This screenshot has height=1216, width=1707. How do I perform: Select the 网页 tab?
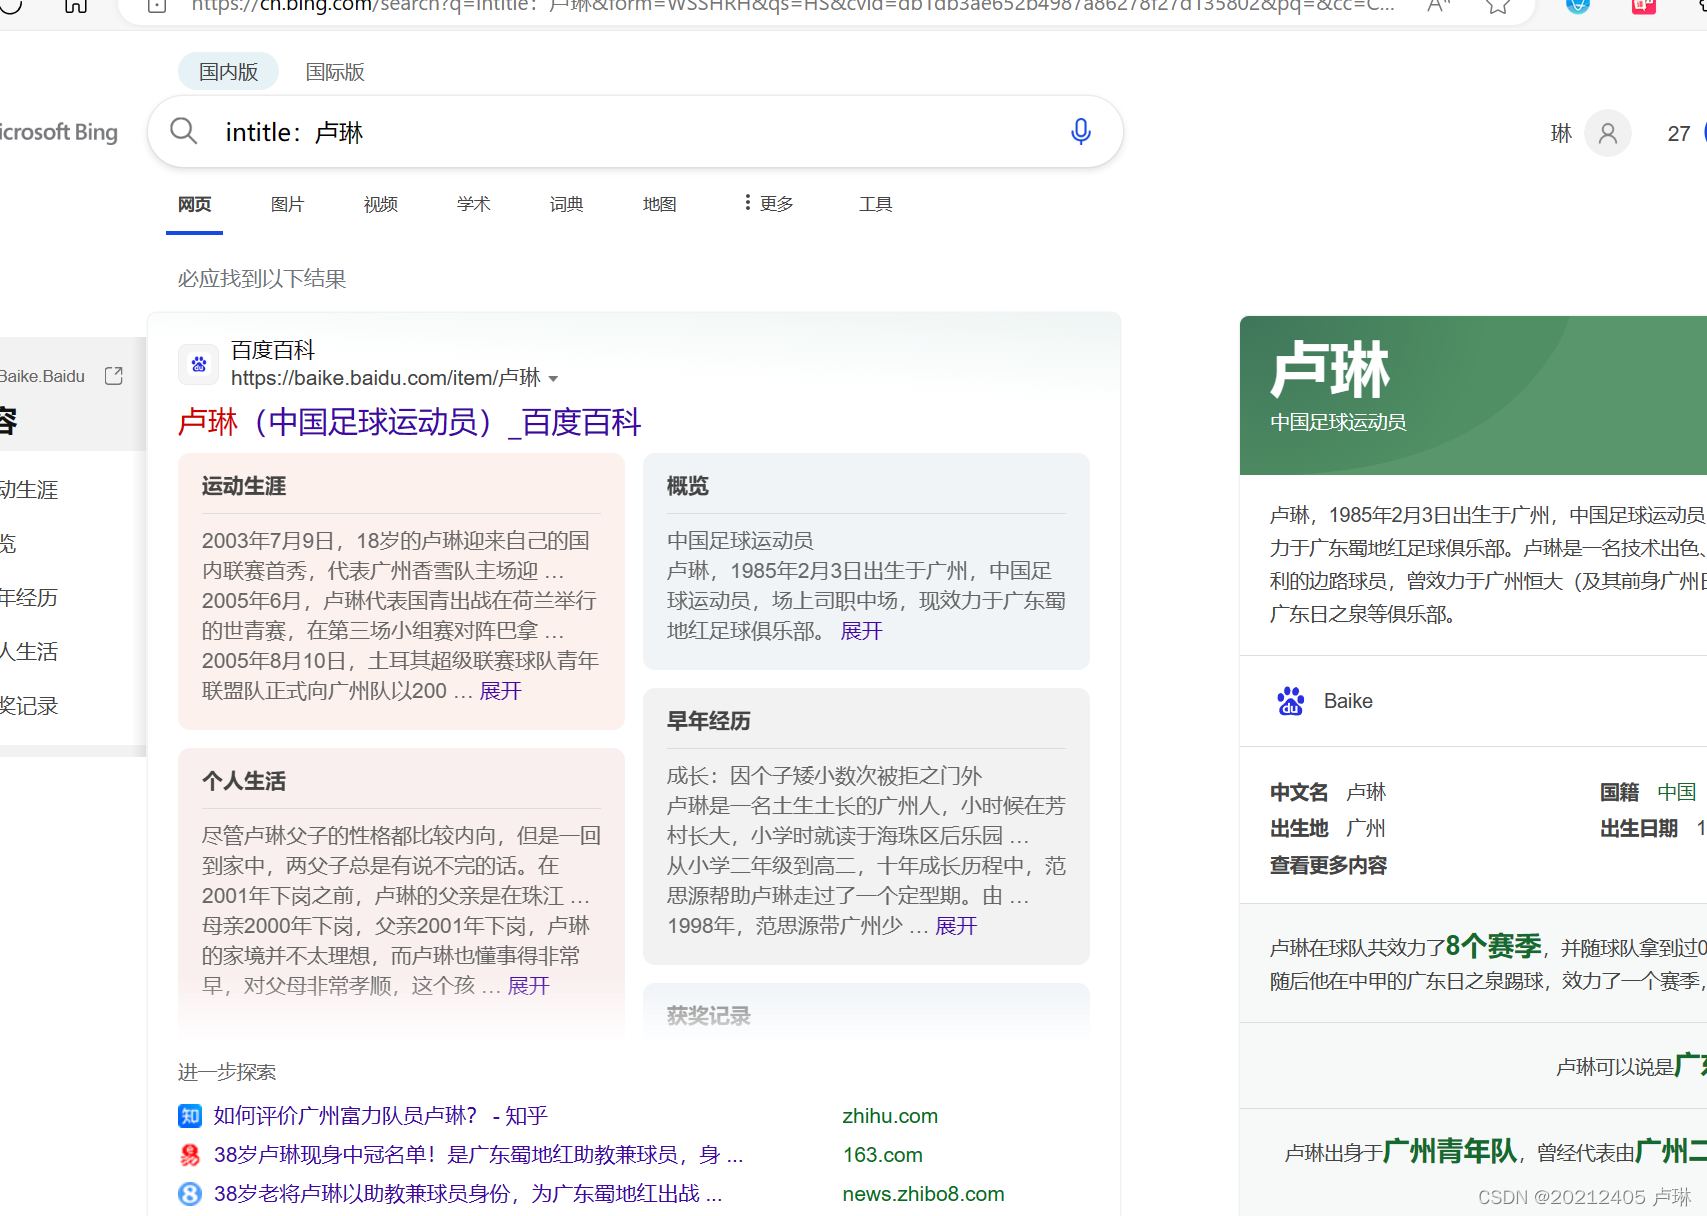pos(194,204)
